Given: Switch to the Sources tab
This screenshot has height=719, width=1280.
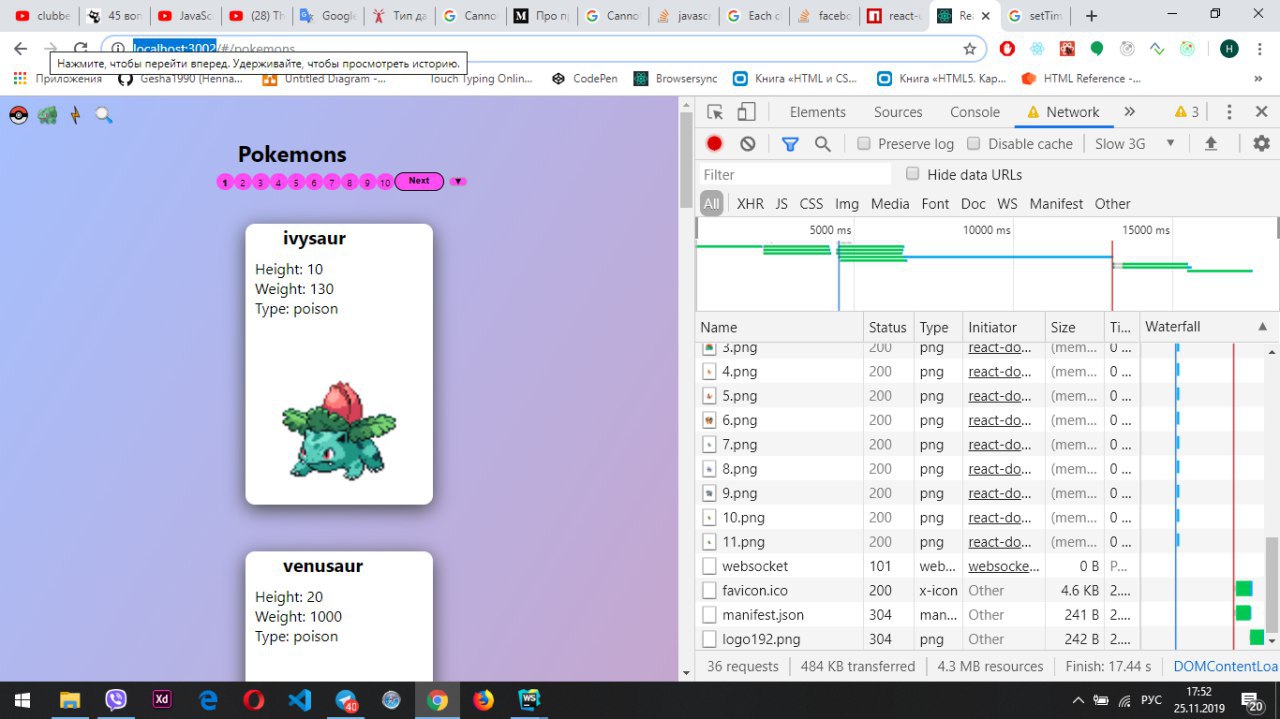Looking at the screenshot, I should pos(898,112).
